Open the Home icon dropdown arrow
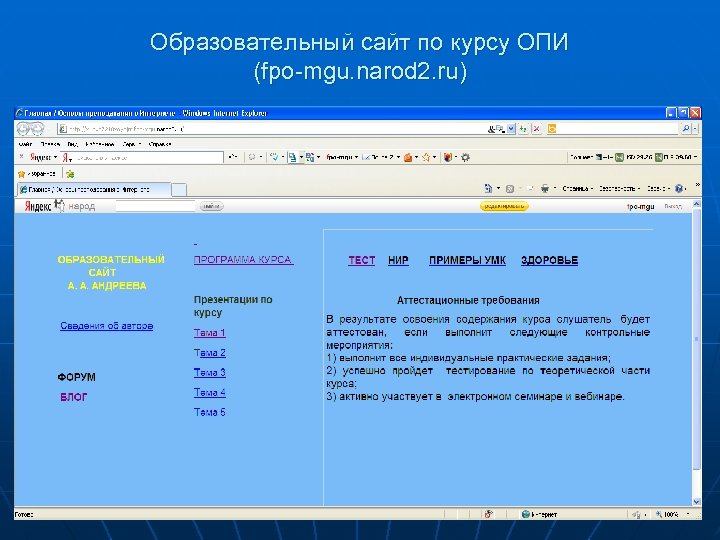 (x=498, y=189)
